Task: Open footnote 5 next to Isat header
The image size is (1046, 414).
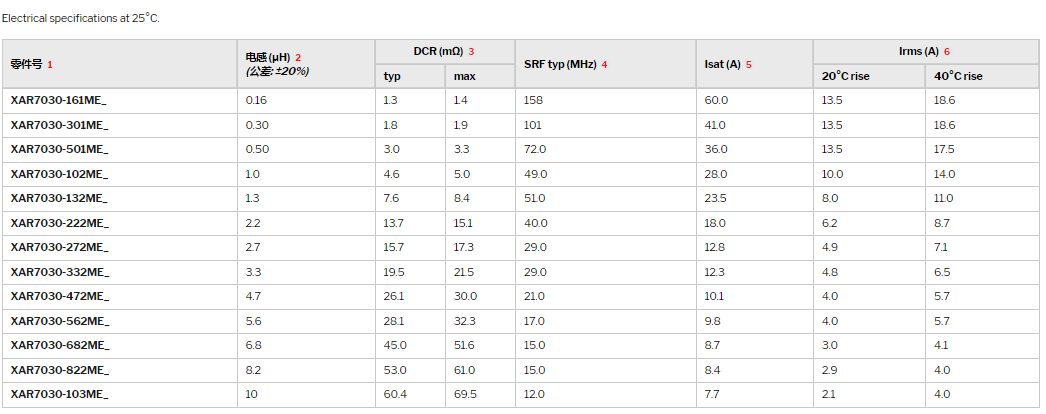Action: click(748, 65)
